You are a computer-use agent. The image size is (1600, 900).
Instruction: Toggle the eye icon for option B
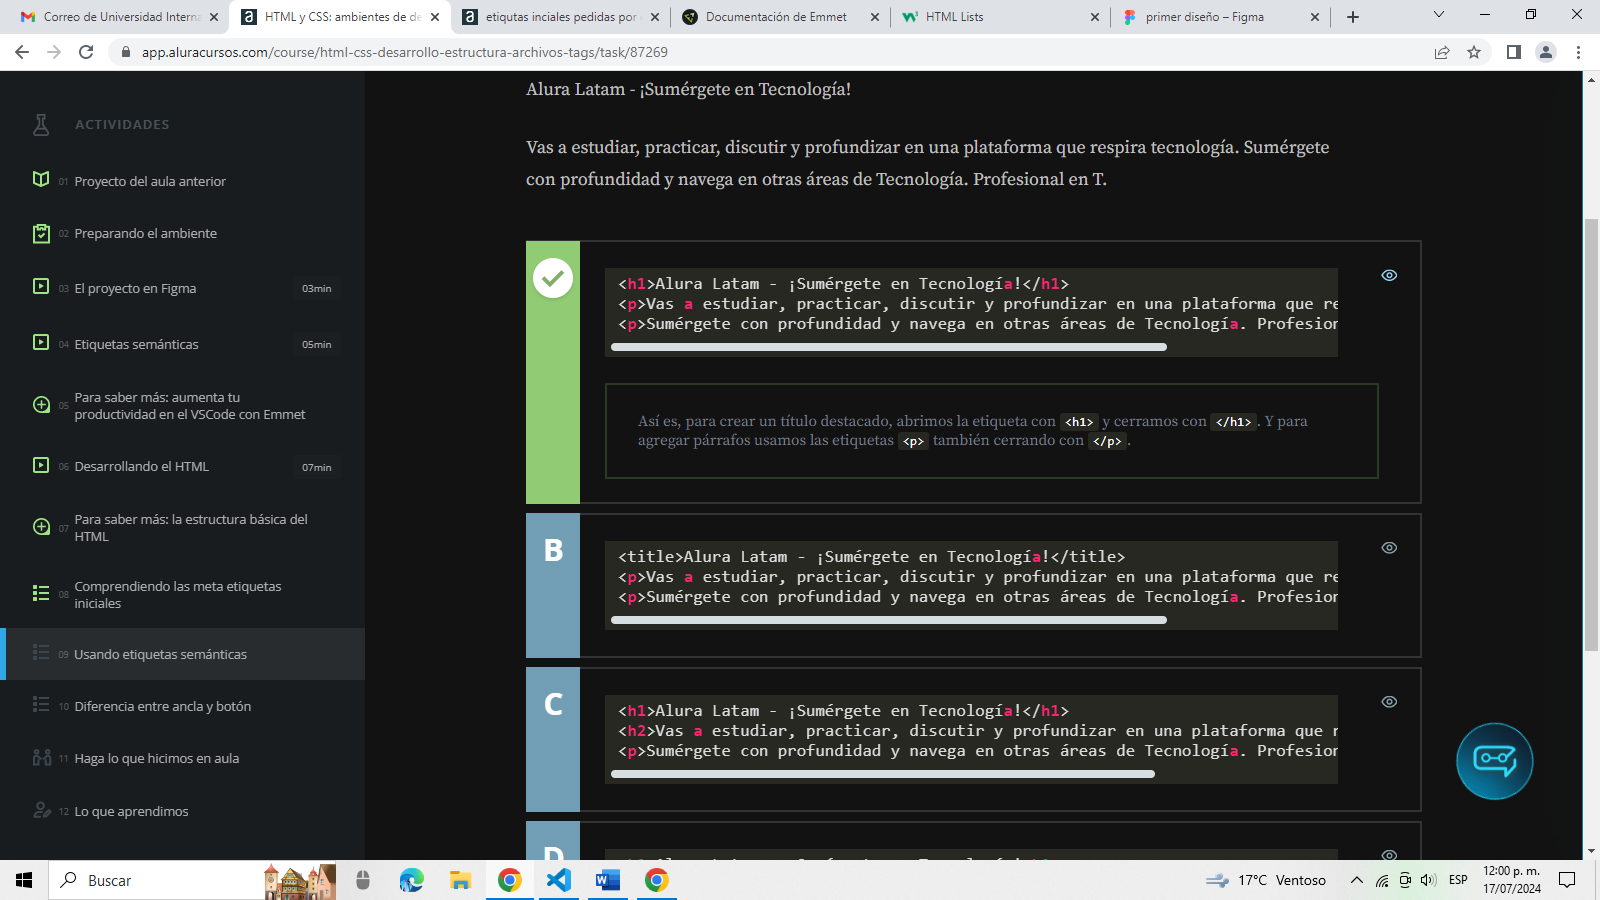click(x=1389, y=548)
